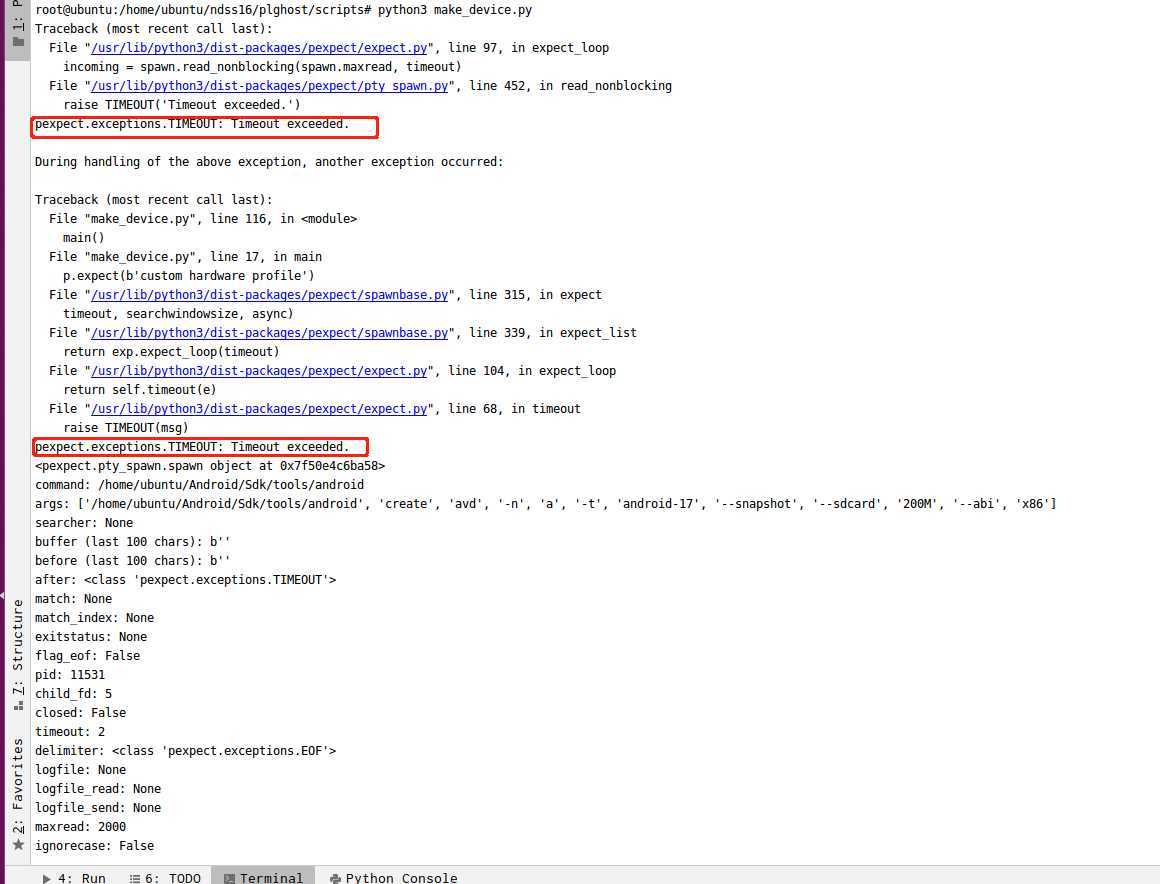Open the Structure side panel tab
Viewport: 1160px width, 884px height.
pos(18,655)
